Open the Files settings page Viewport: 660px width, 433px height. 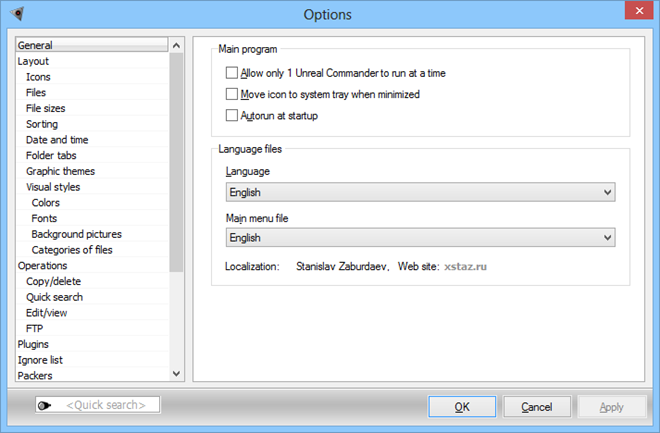point(92,93)
